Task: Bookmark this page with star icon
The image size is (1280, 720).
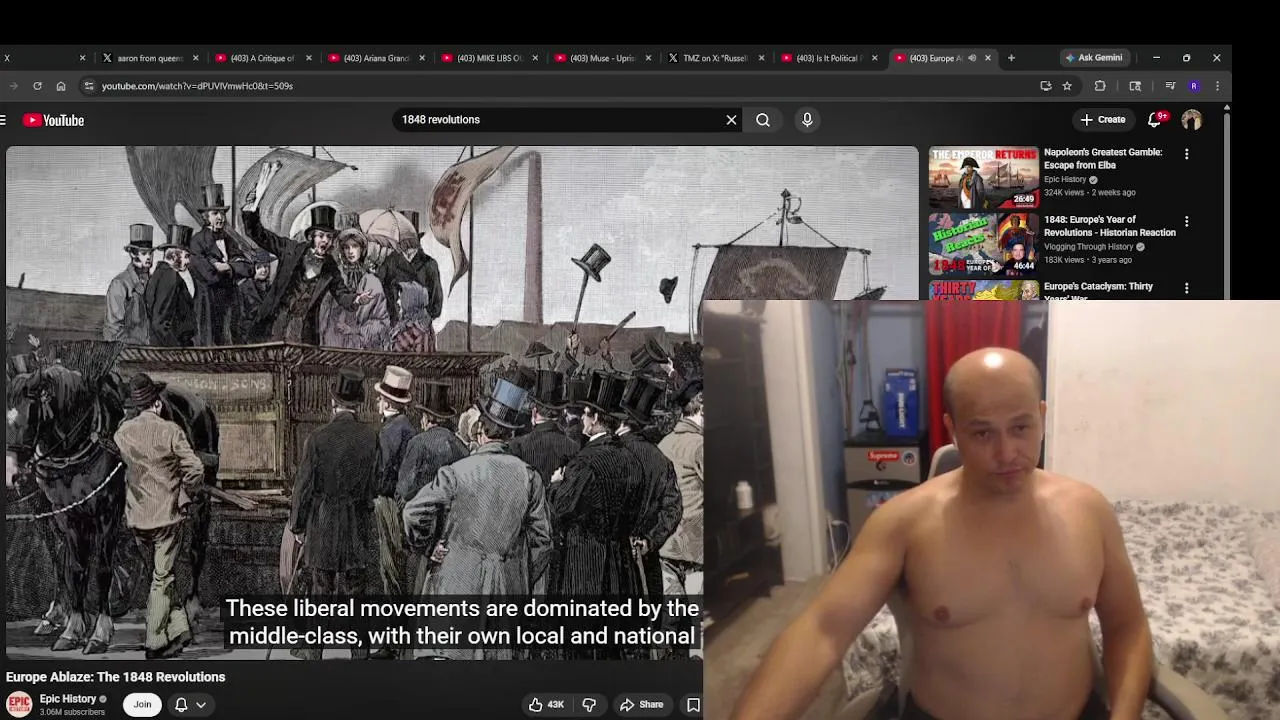Action: pos(1067,86)
